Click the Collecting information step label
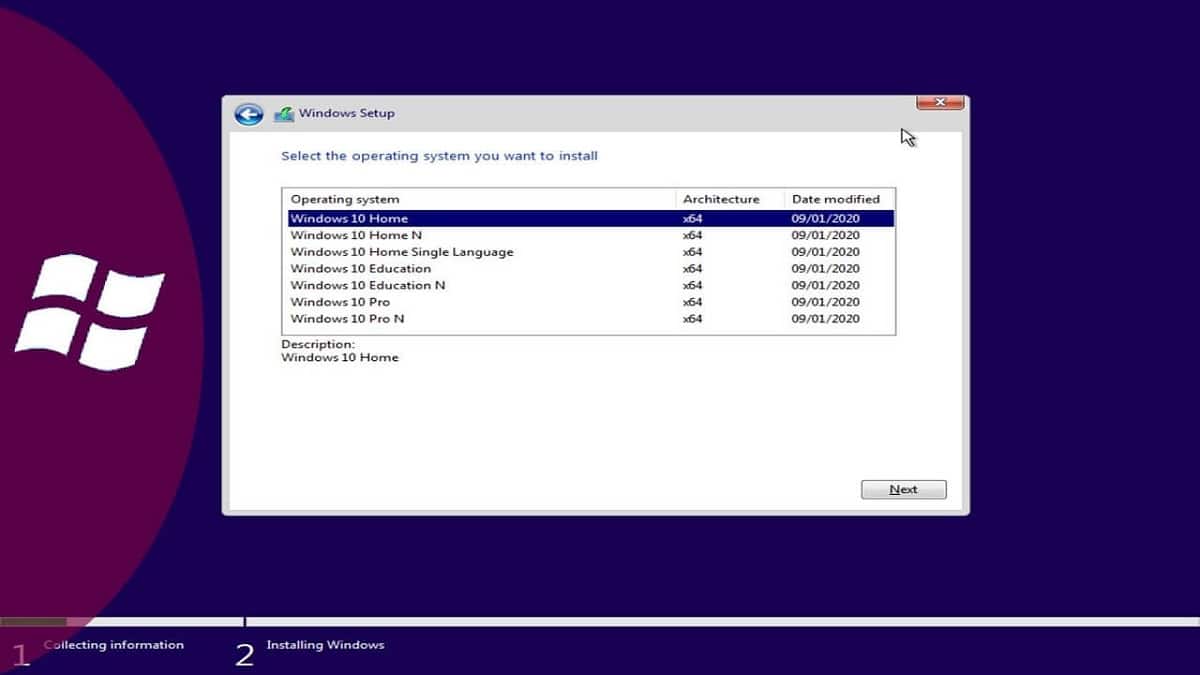The width and height of the screenshot is (1200, 675). tap(114, 645)
